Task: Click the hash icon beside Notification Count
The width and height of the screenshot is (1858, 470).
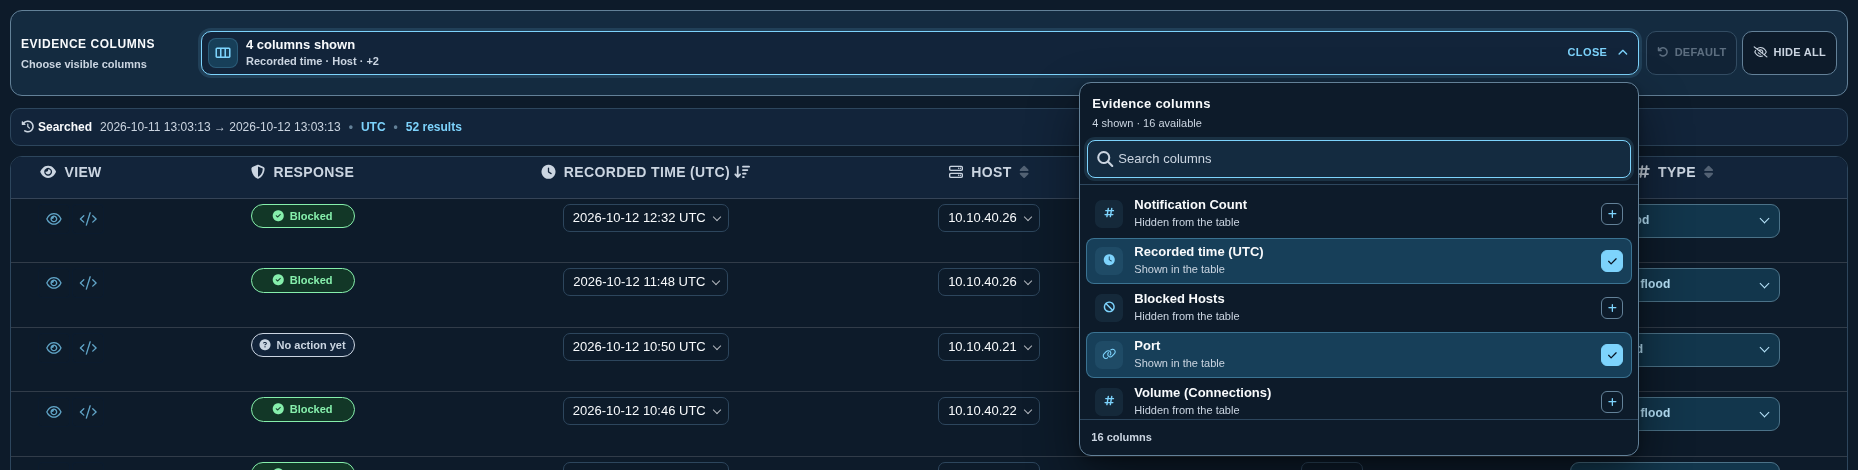Action: pos(1109,213)
